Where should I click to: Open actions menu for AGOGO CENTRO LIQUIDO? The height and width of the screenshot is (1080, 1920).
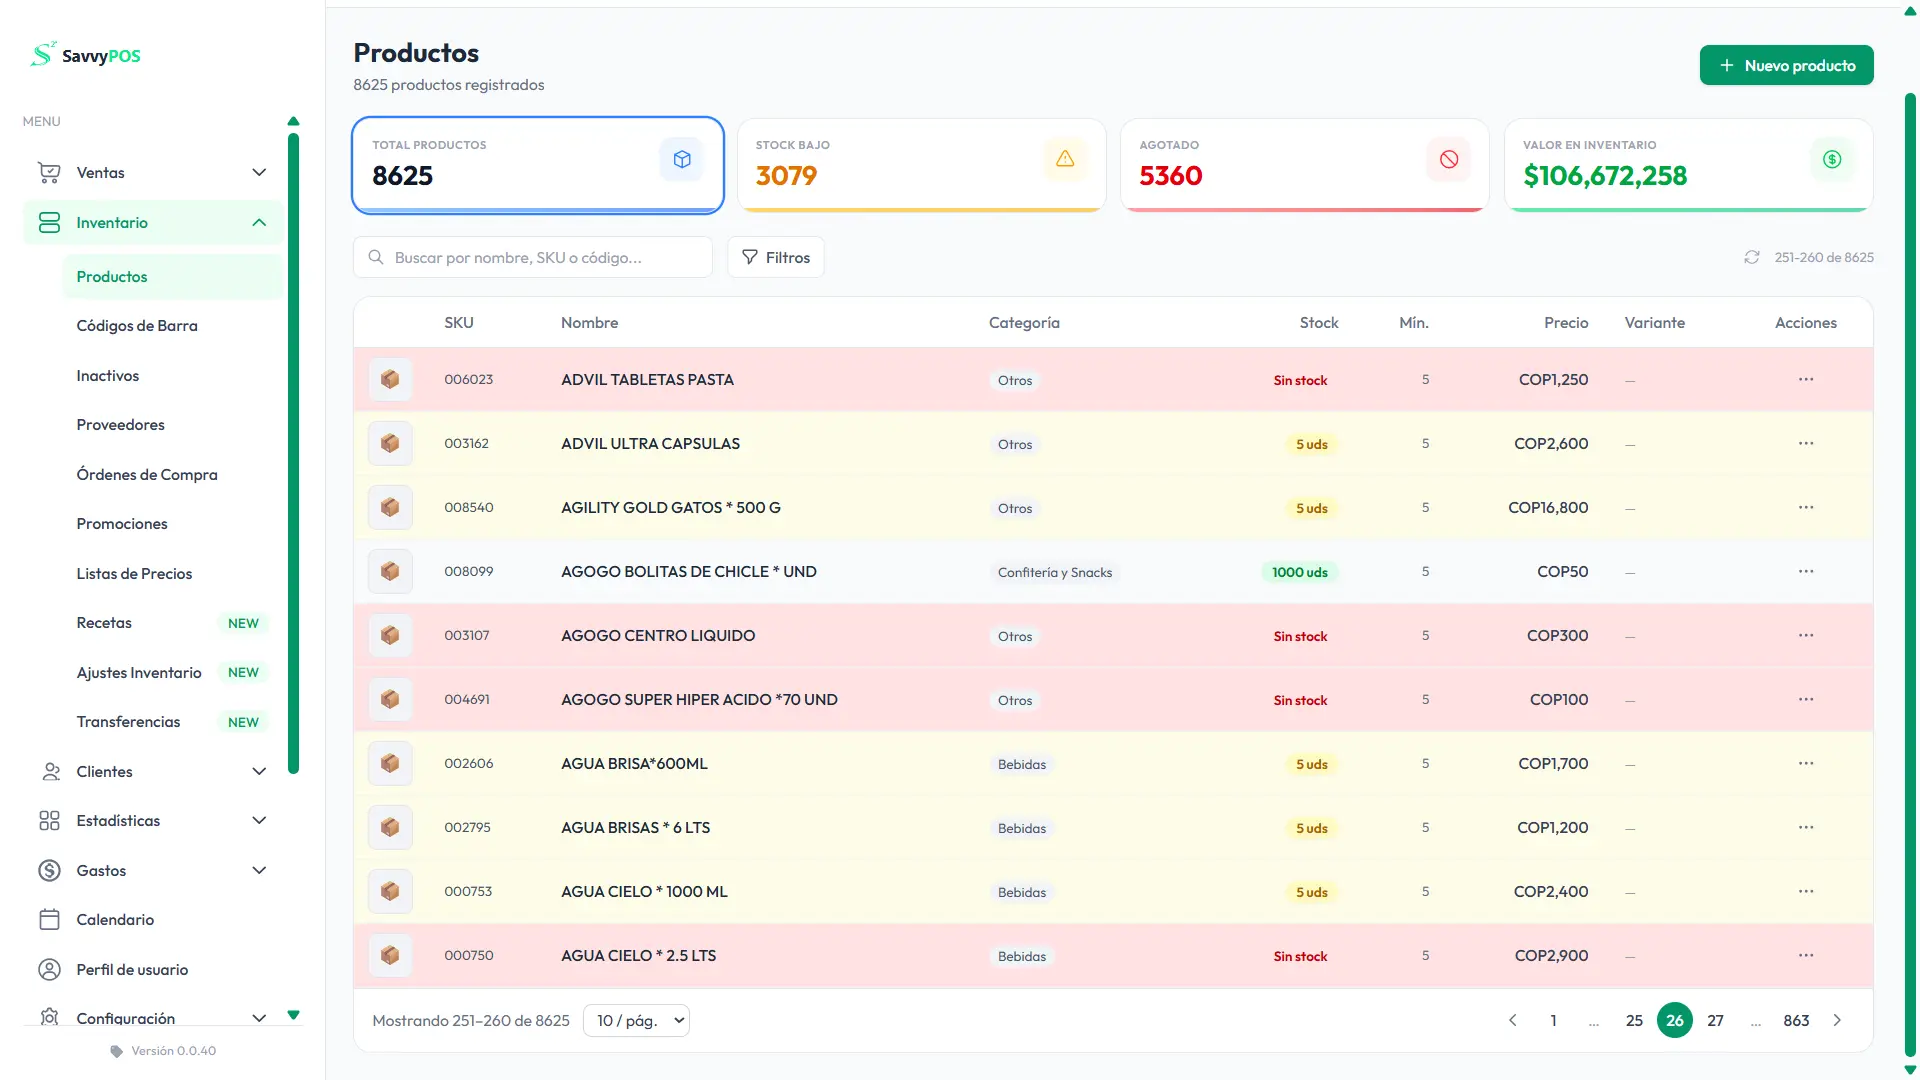tap(1805, 636)
